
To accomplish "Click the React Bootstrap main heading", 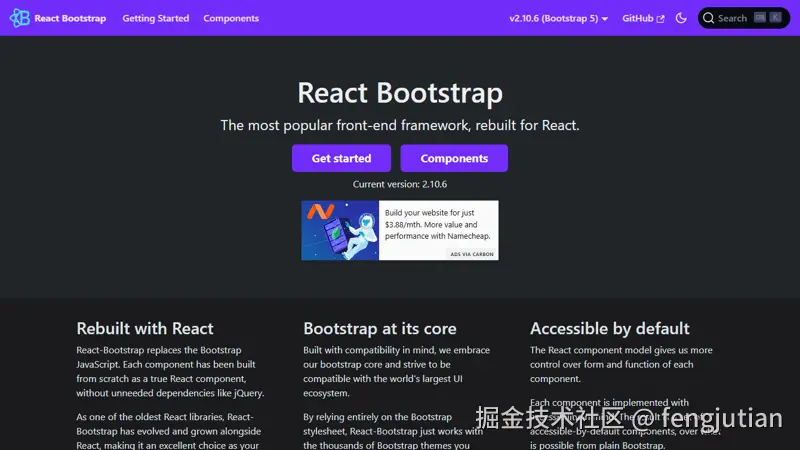I will (x=400, y=93).
